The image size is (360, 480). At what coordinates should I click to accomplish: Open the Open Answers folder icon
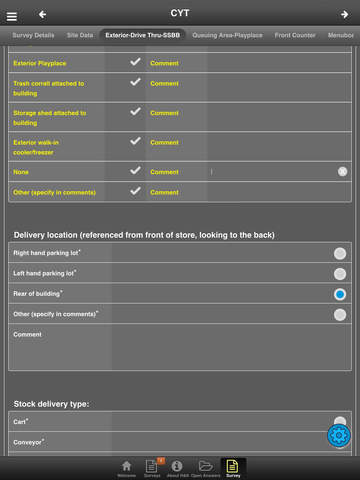click(205, 468)
